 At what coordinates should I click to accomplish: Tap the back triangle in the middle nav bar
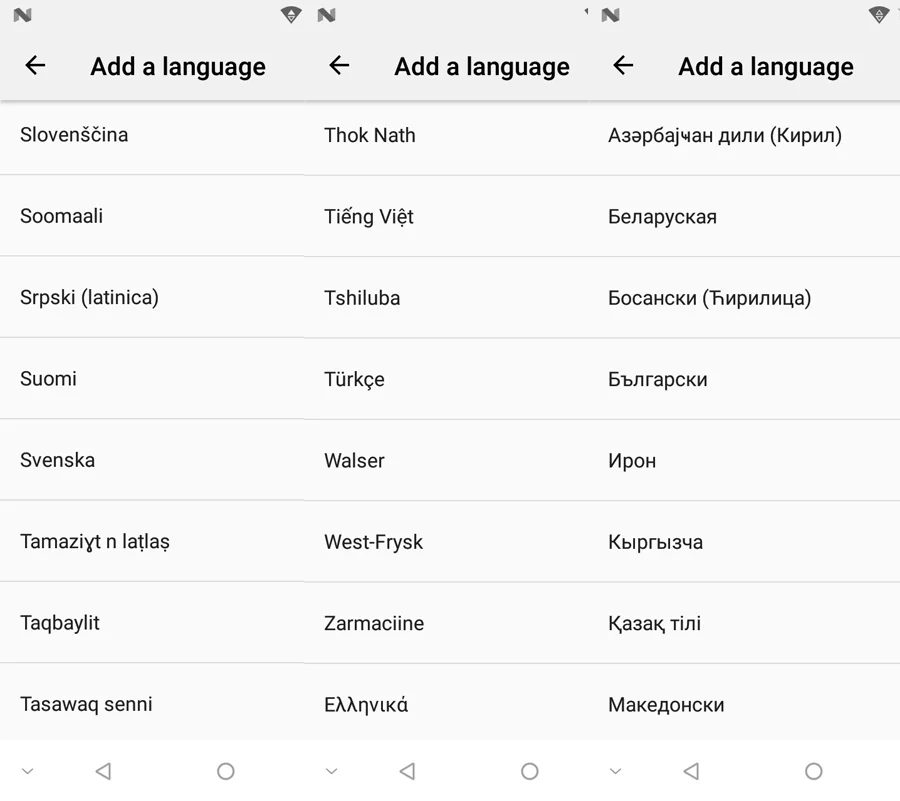click(x=407, y=771)
